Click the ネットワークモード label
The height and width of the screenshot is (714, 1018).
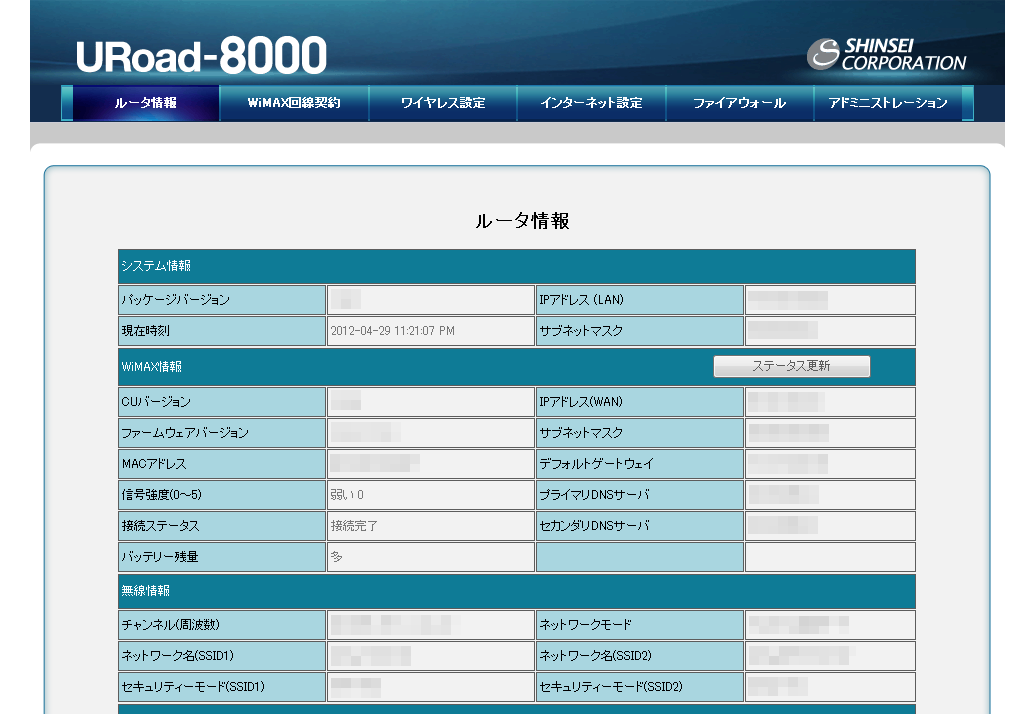[x=585, y=624]
